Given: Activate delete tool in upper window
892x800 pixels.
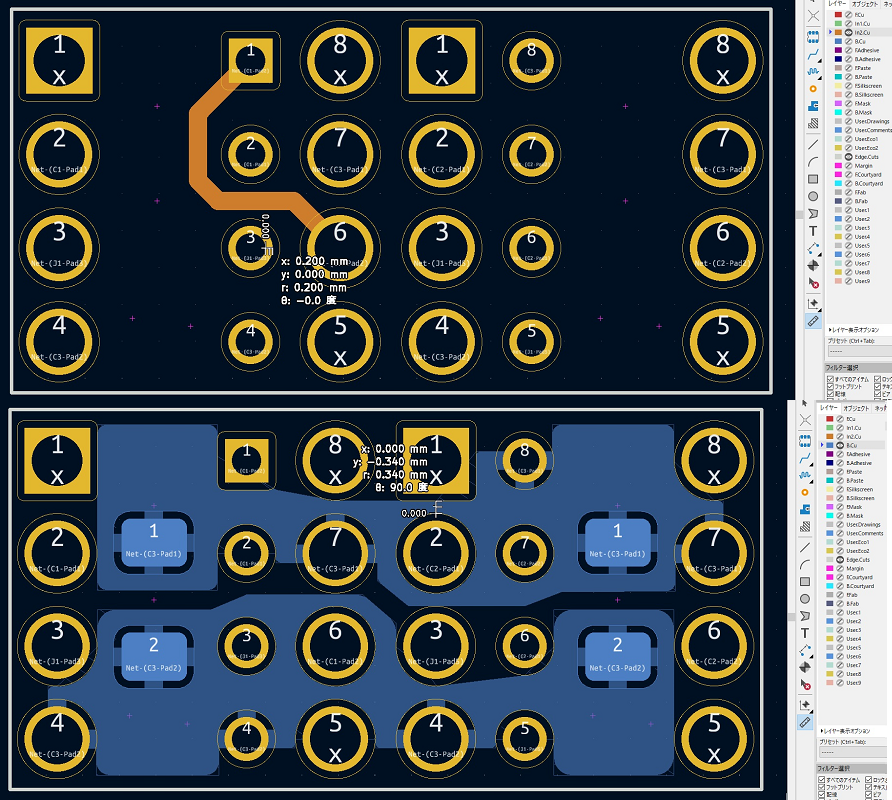Looking at the screenshot, I should 813,283.
